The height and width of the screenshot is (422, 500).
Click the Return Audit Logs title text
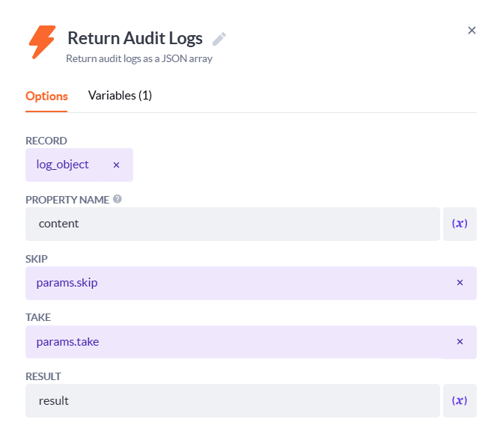click(135, 38)
